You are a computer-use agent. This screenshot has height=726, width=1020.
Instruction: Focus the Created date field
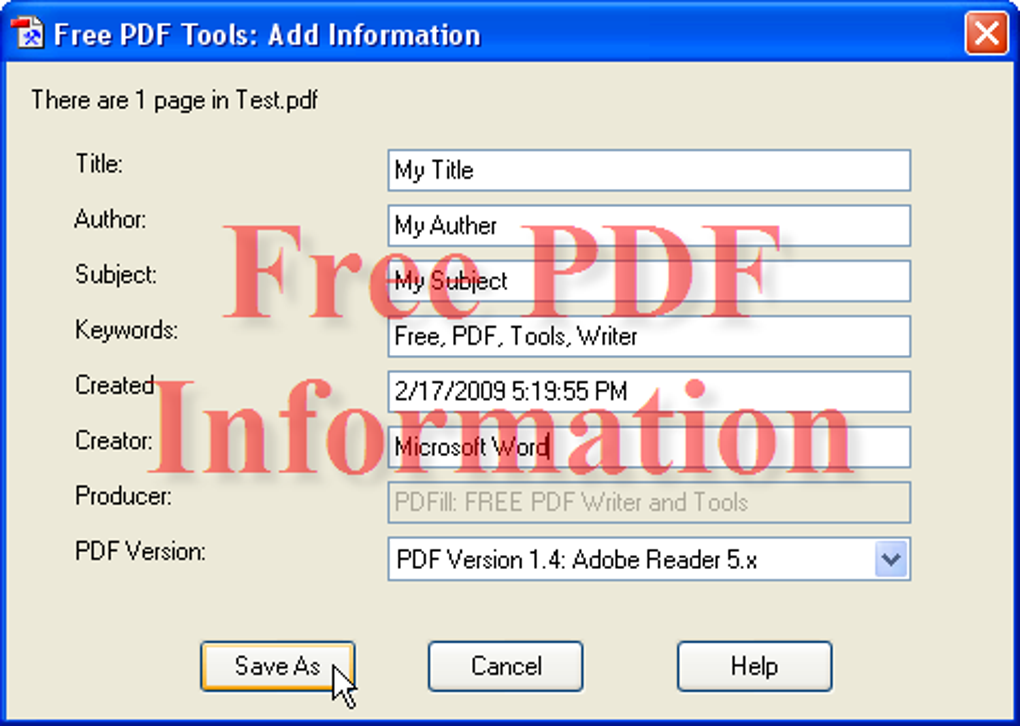(x=648, y=392)
